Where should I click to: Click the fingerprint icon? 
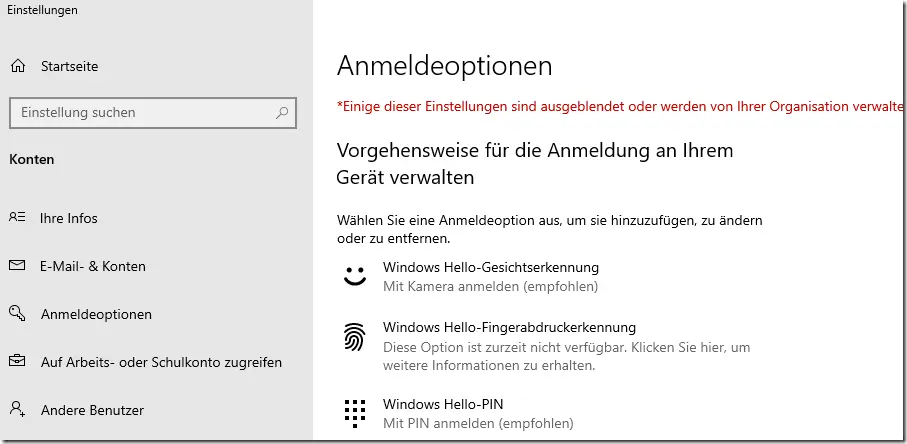(355, 337)
